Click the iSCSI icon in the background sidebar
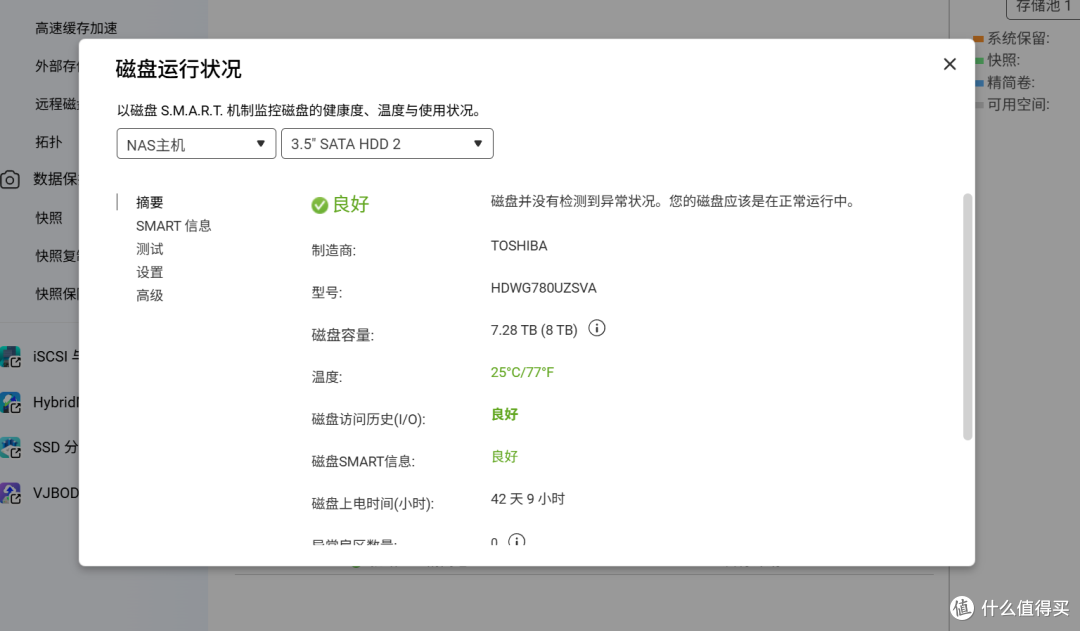 pos(10,357)
